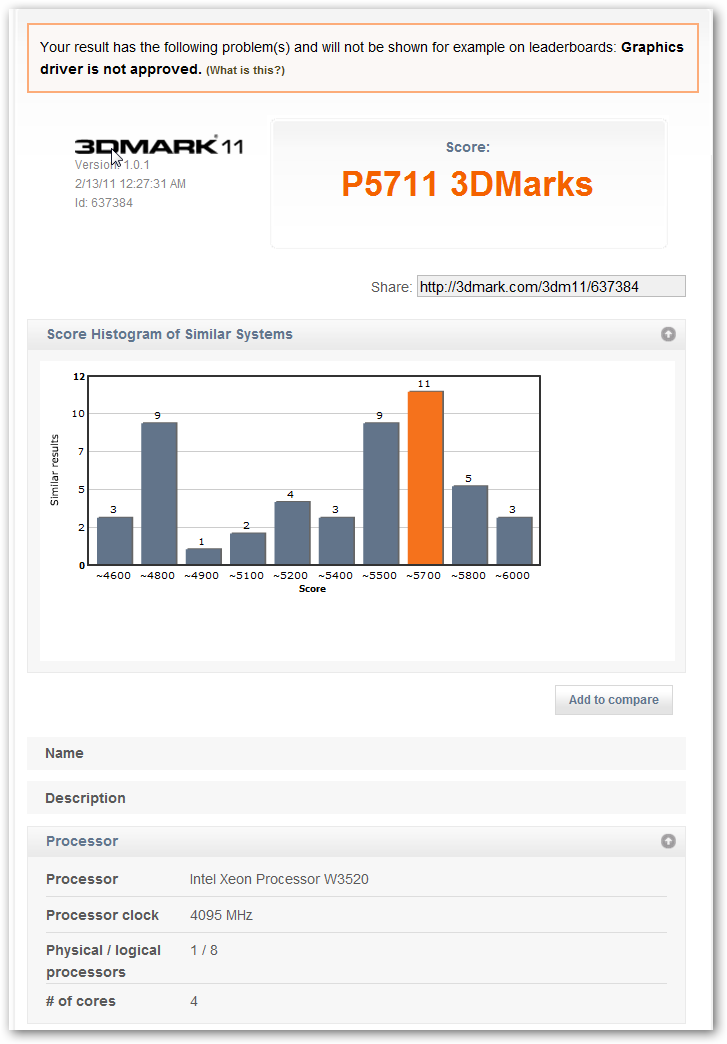Click the ~5500 histogram bar
727x1044 pixels.
tap(381, 493)
